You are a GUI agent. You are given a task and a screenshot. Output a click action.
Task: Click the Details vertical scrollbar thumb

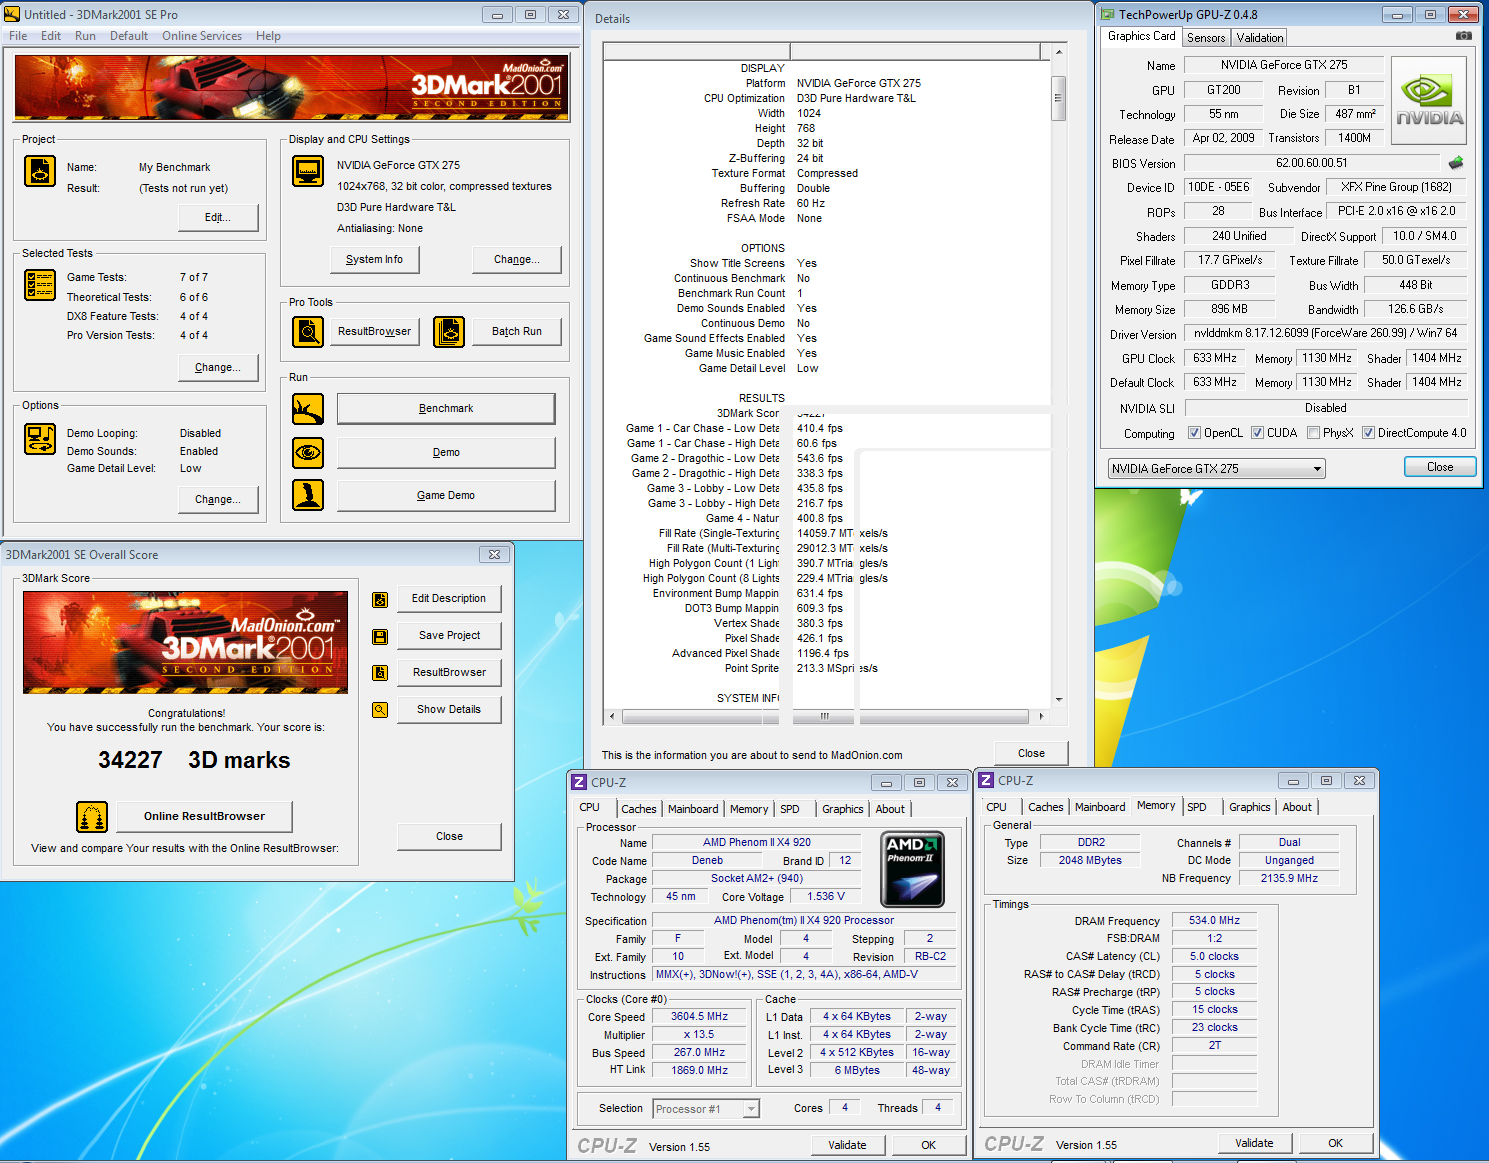[1058, 98]
